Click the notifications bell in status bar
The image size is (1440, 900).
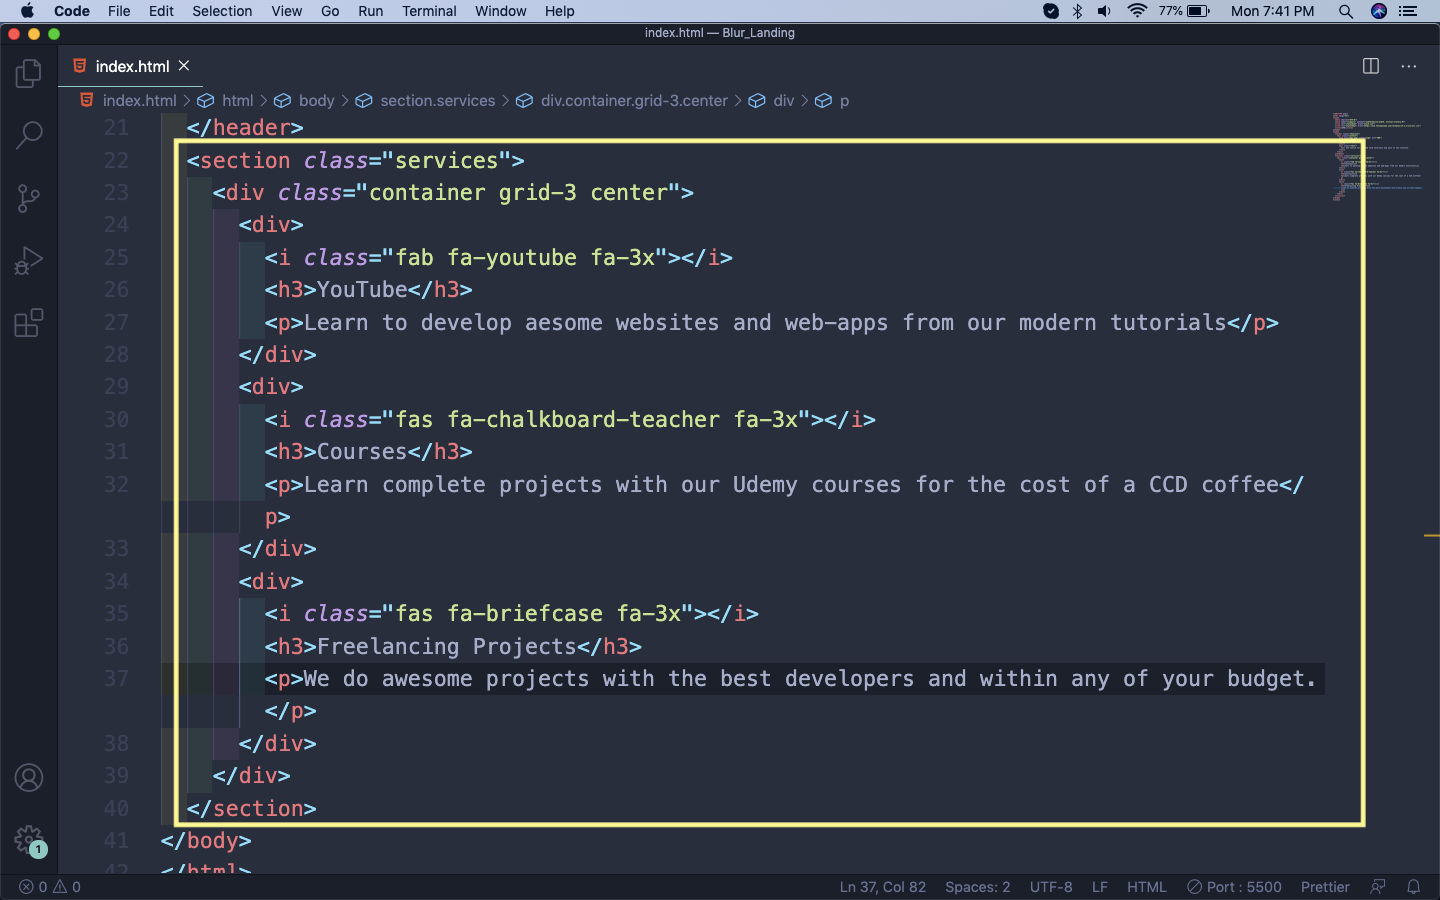pyautogui.click(x=1414, y=887)
